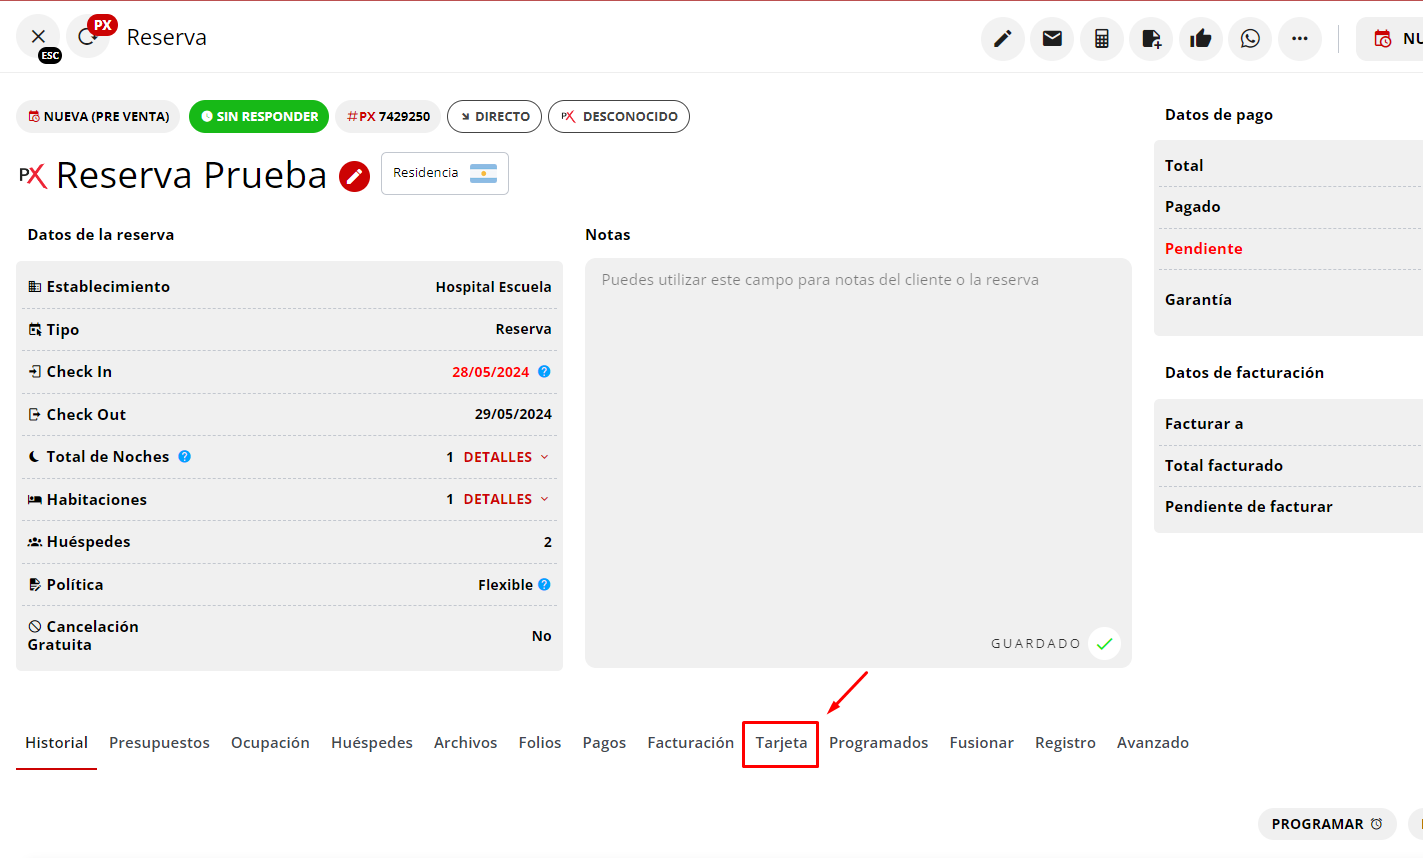Expand DETALLES for Total de Noches
Screen dimensions: 1423x858
coord(506,457)
